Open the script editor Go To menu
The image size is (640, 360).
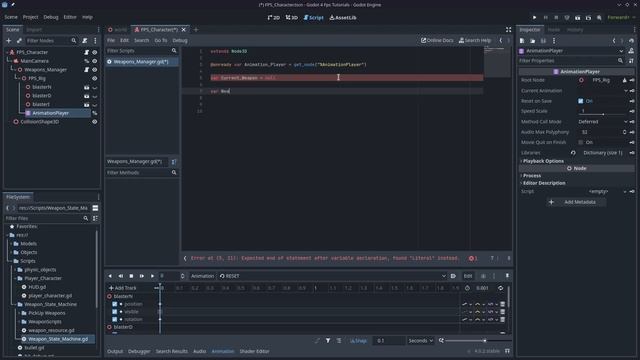[160, 40]
